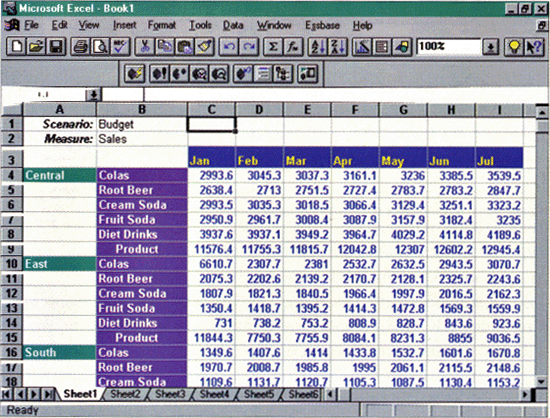
Task: Open the Edit menu
Action: pyautogui.click(x=59, y=25)
